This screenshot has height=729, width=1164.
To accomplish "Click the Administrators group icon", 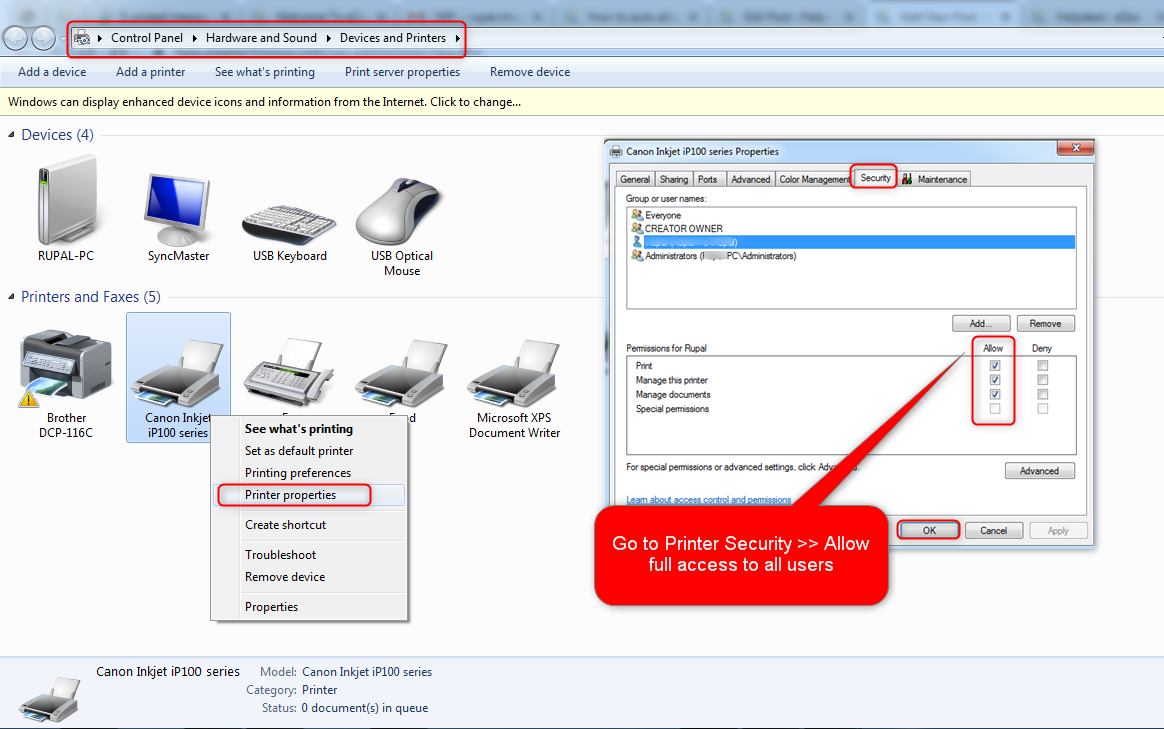I will pyautogui.click(x=637, y=255).
